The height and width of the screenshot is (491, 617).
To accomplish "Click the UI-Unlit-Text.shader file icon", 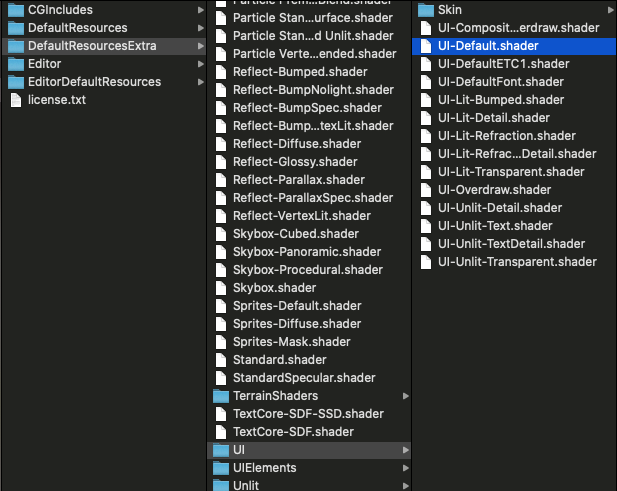I will 426,226.
